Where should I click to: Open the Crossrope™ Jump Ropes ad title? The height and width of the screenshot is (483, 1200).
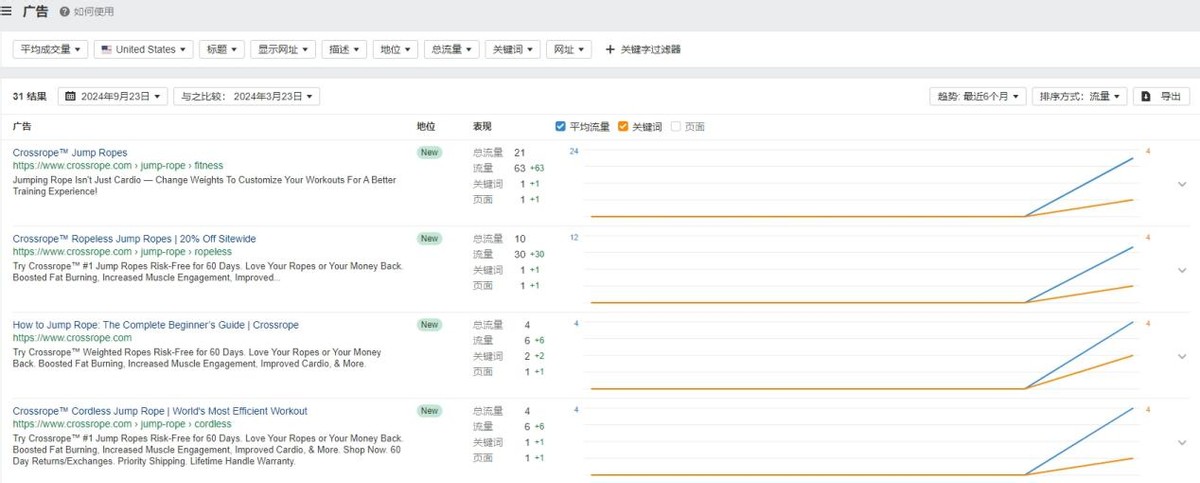[70, 153]
